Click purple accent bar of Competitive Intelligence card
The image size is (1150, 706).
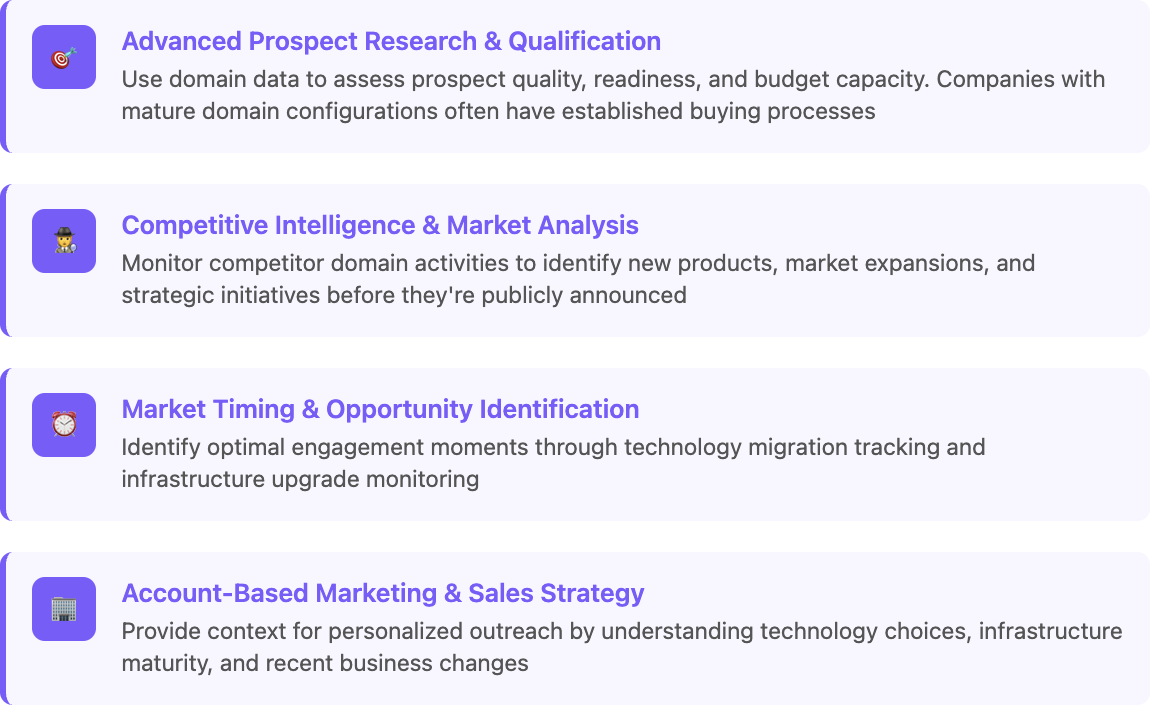pos(4,260)
